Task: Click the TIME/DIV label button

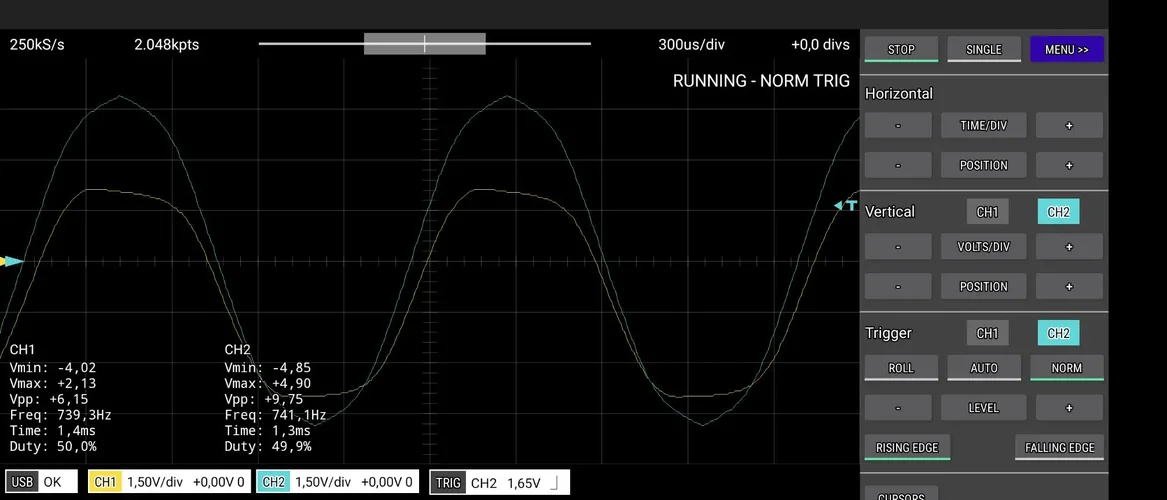Action: tap(983, 126)
